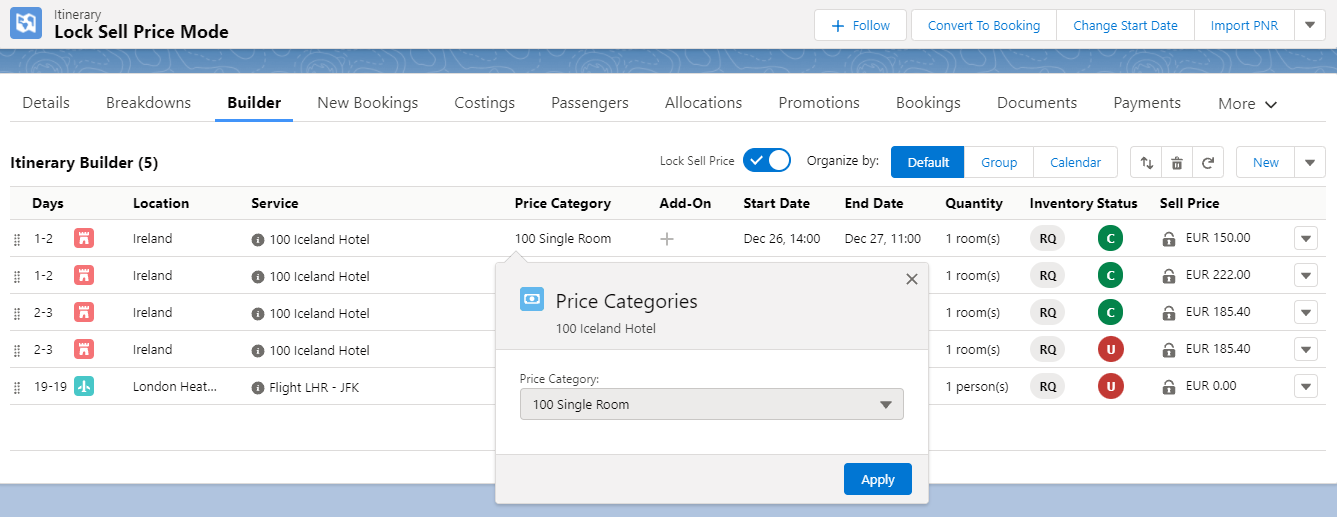Open row actions dropdown for EUR 222.00 row
This screenshot has width=1337, height=517.
[1306, 276]
